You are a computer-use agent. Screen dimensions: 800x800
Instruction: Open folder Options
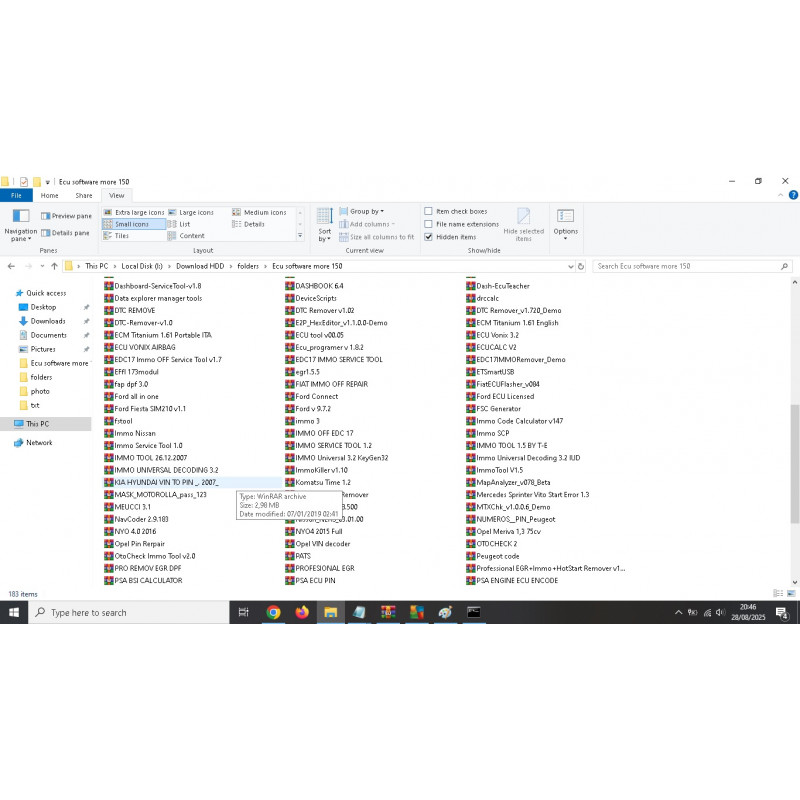[565, 224]
